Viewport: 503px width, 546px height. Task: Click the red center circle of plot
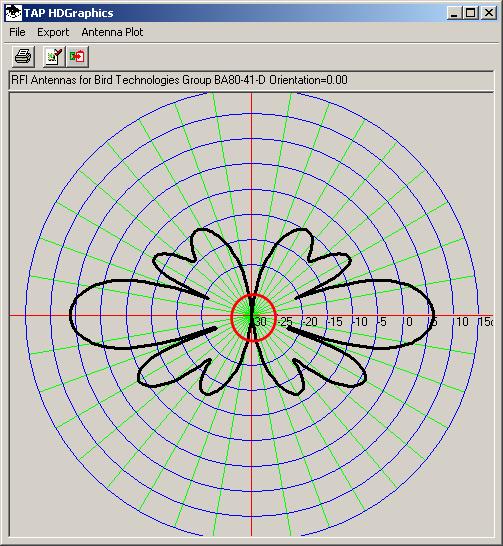[x=253, y=318]
